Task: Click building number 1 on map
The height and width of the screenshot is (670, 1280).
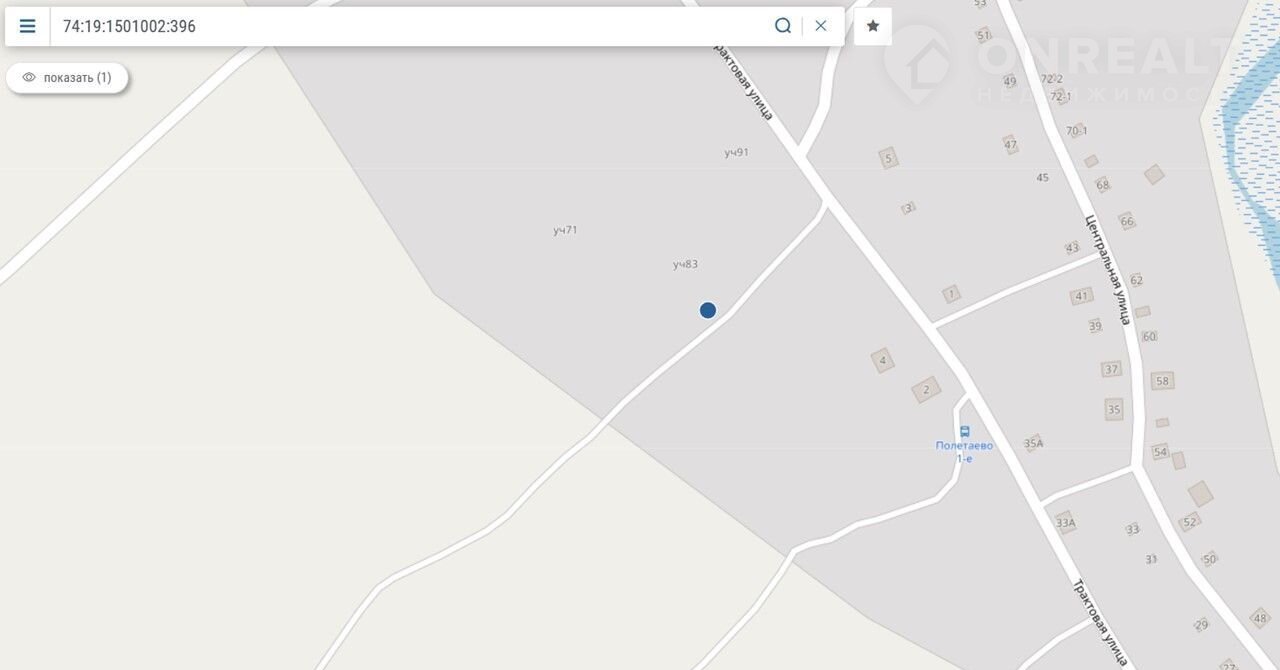Action: pyautogui.click(x=951, y=294)
